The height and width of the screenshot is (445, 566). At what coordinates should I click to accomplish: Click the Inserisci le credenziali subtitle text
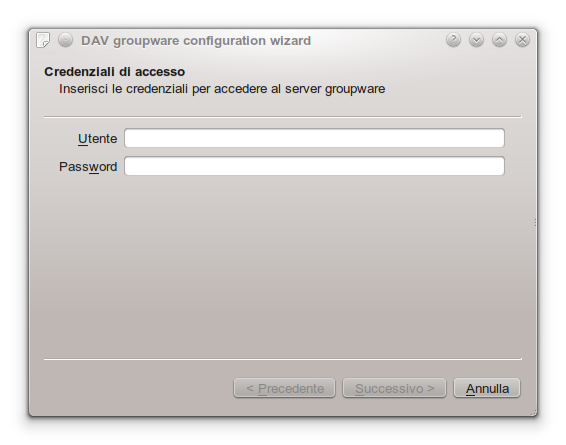click(222, 89)
